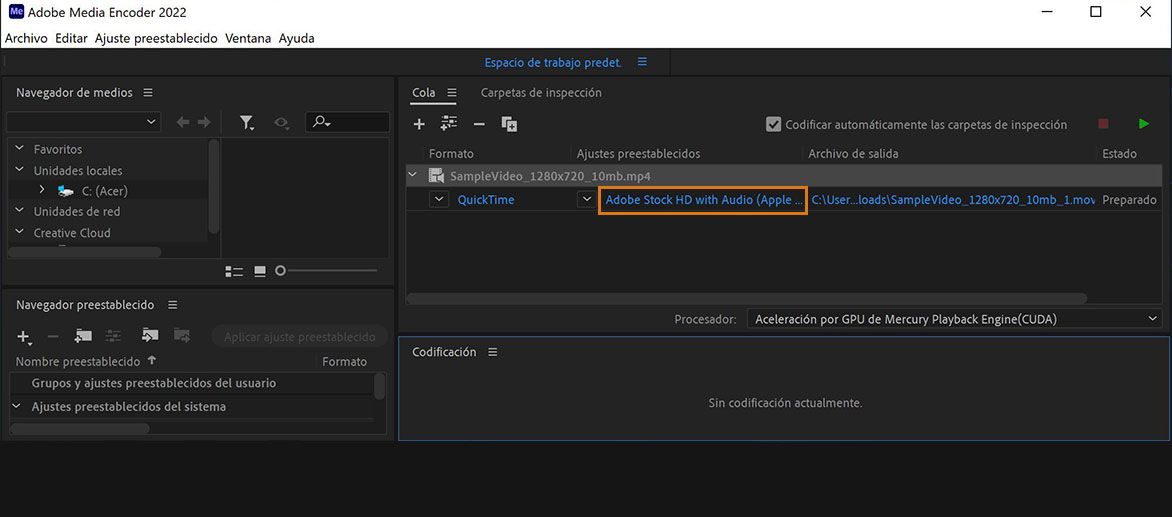This screenshot has width=1172, height=517.
Task: Click the media browser tree vertical scrollbar
Action: (x=215, y=186)
